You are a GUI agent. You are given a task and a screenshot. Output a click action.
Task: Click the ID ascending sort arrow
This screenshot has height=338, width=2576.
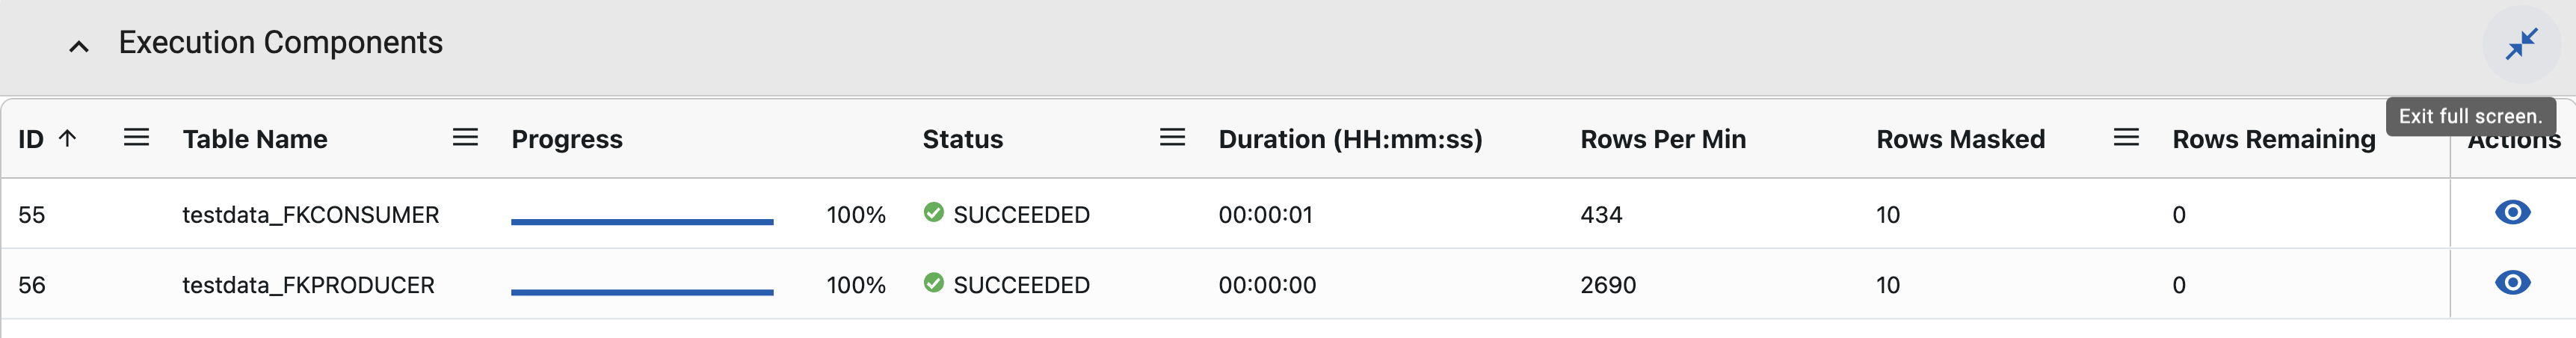coord(68,138)
